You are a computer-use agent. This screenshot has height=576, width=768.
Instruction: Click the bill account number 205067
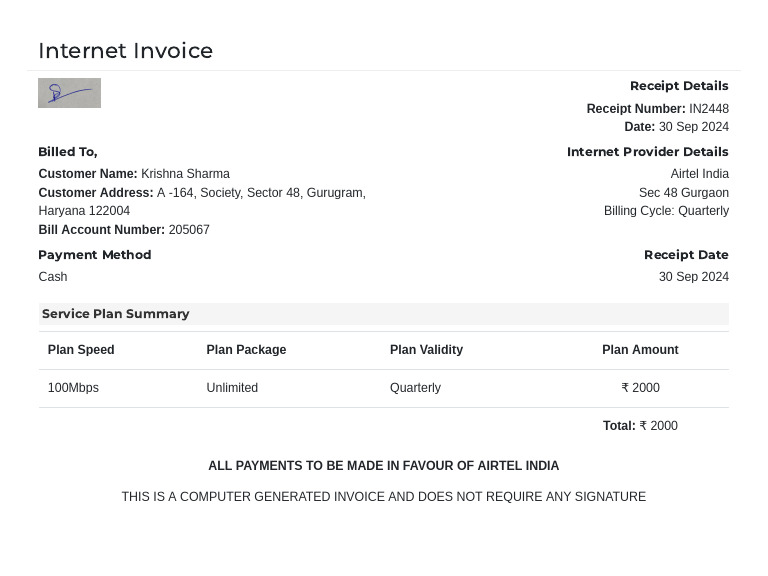tap(189, 230)
